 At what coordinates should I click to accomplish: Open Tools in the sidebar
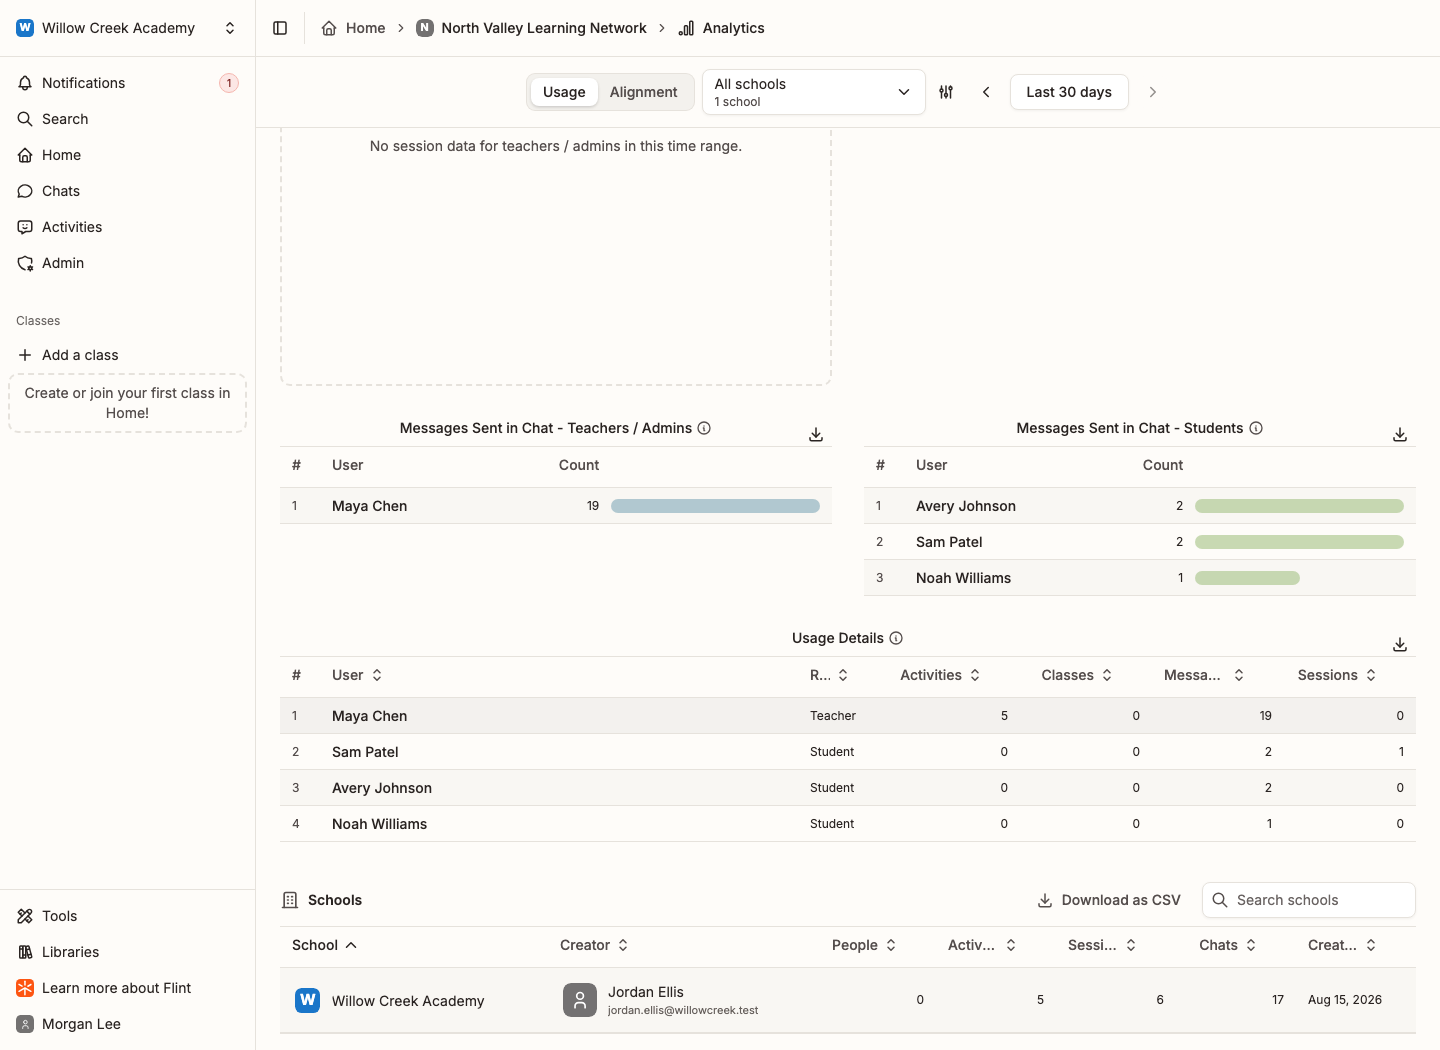[128, 916]
